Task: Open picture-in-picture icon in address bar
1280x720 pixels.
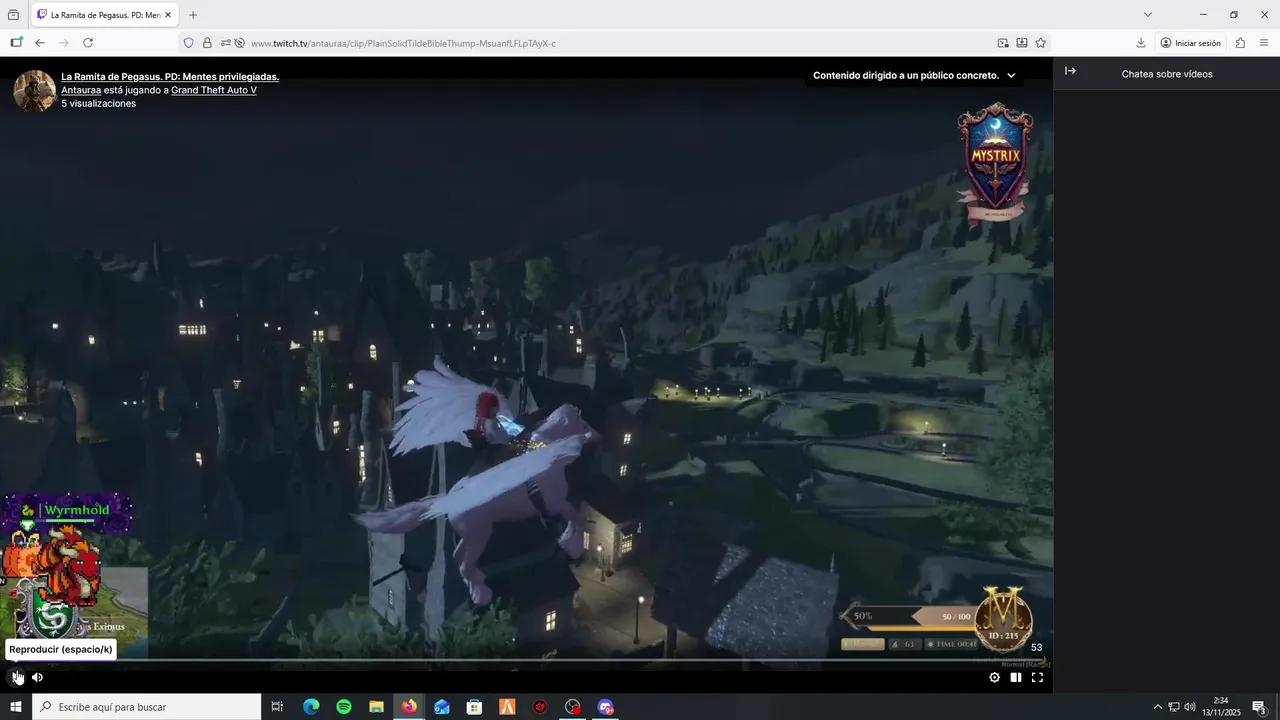Action: click(x=1003, y=43)
